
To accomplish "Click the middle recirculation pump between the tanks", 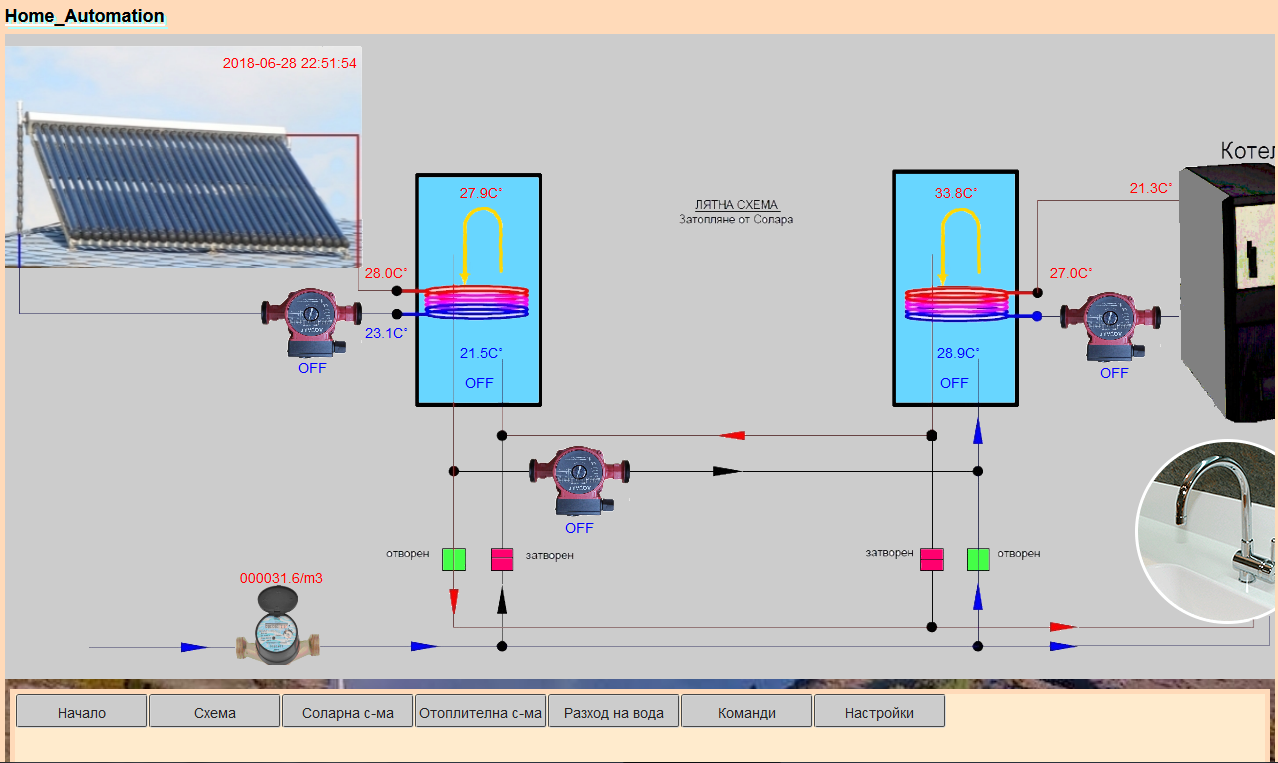I will click(579, 478).
